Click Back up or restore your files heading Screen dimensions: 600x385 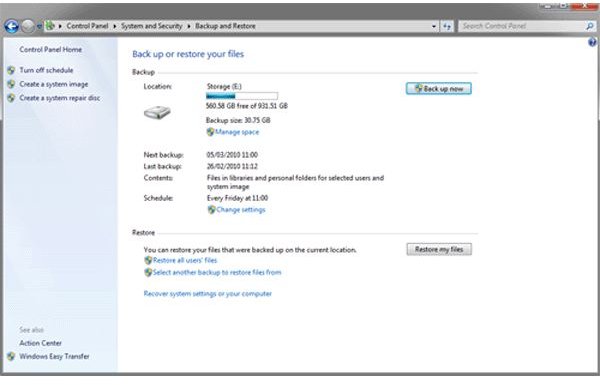coord(188,54)
